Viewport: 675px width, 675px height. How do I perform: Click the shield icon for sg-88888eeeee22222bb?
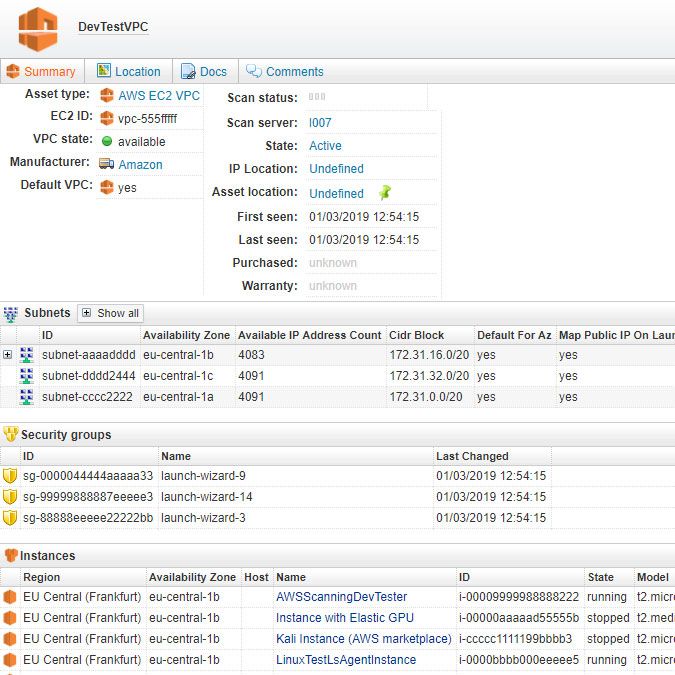[x=10, y=518]
